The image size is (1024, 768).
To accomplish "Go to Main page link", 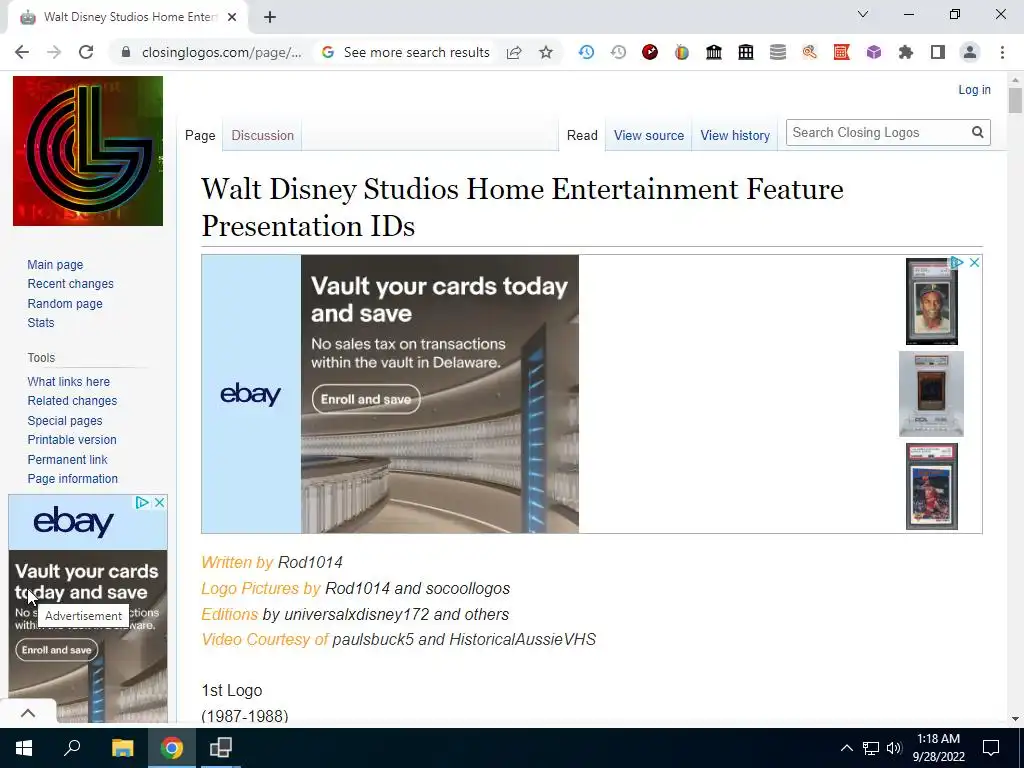I will pos(56,265).
